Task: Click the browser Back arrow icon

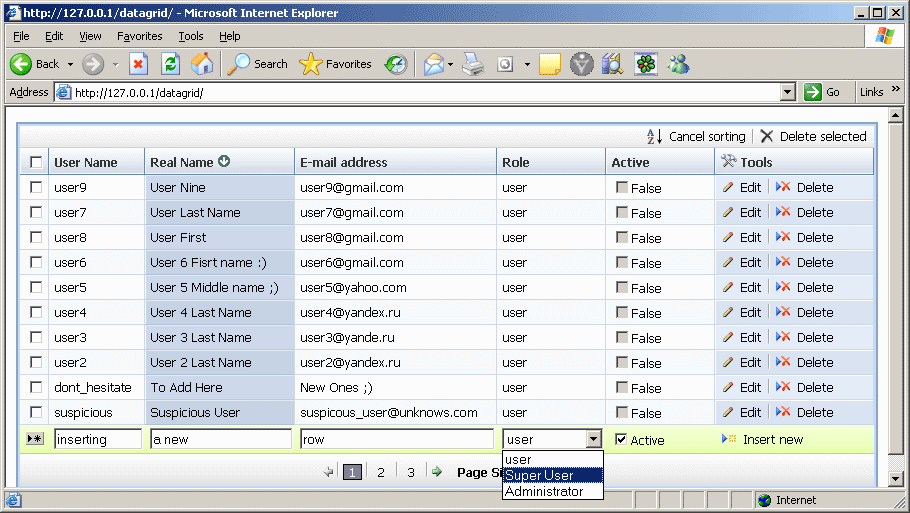Action: 21,64
